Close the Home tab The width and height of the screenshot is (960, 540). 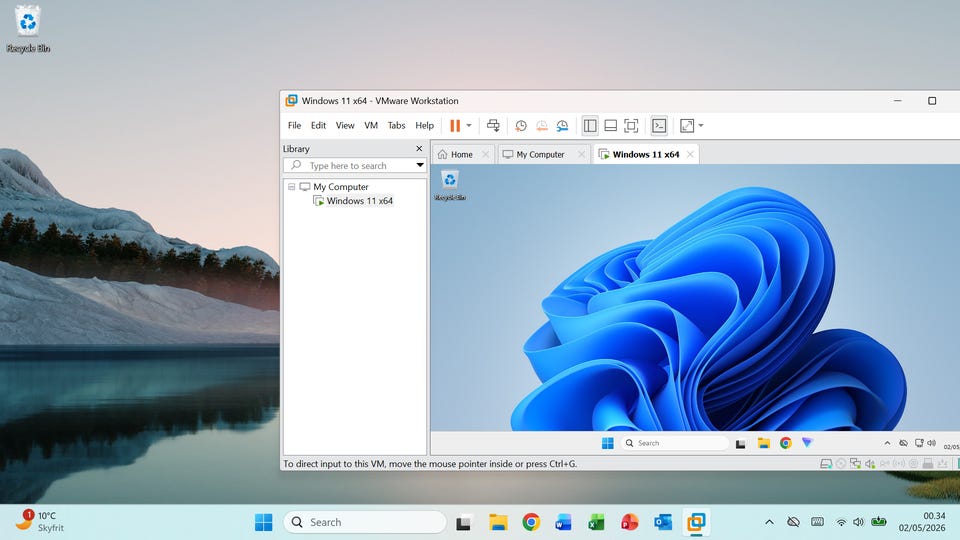(x=486, y=154)
